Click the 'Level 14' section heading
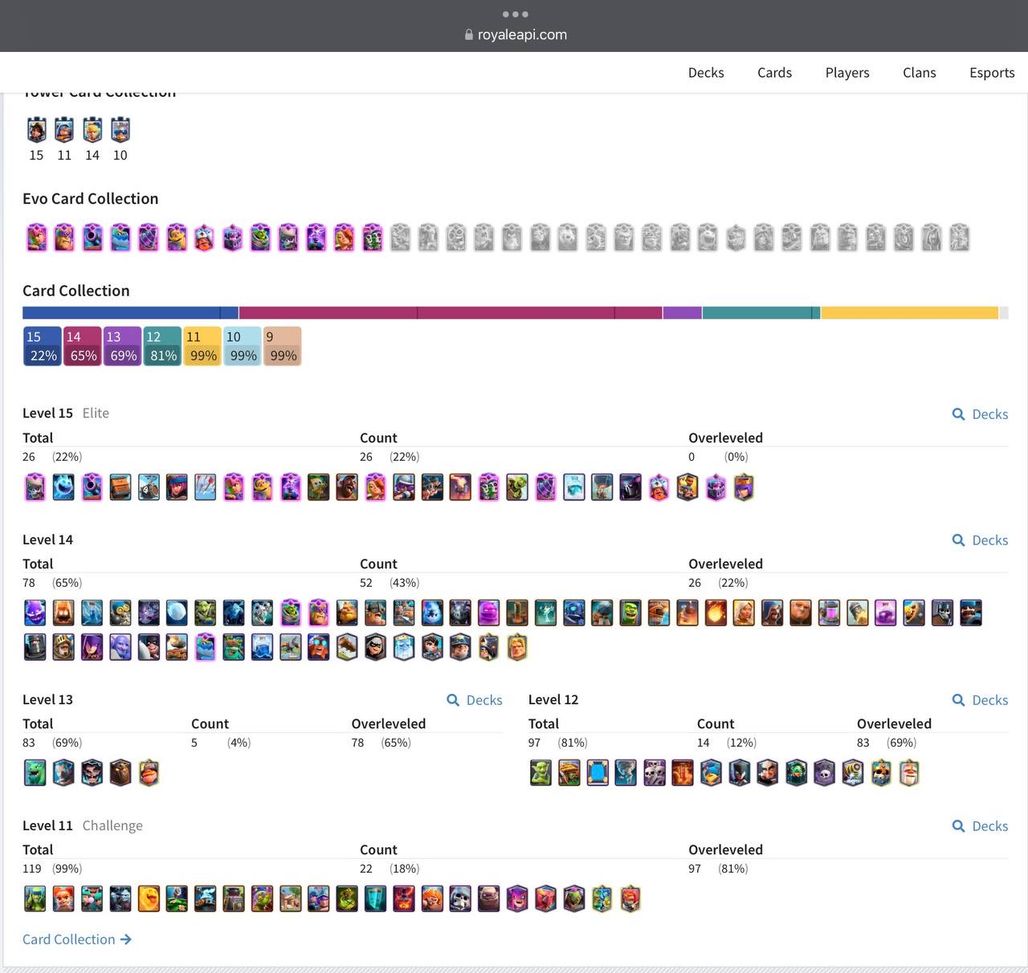The width and height of the screenshot is (1028, 973). pos(48,540)
